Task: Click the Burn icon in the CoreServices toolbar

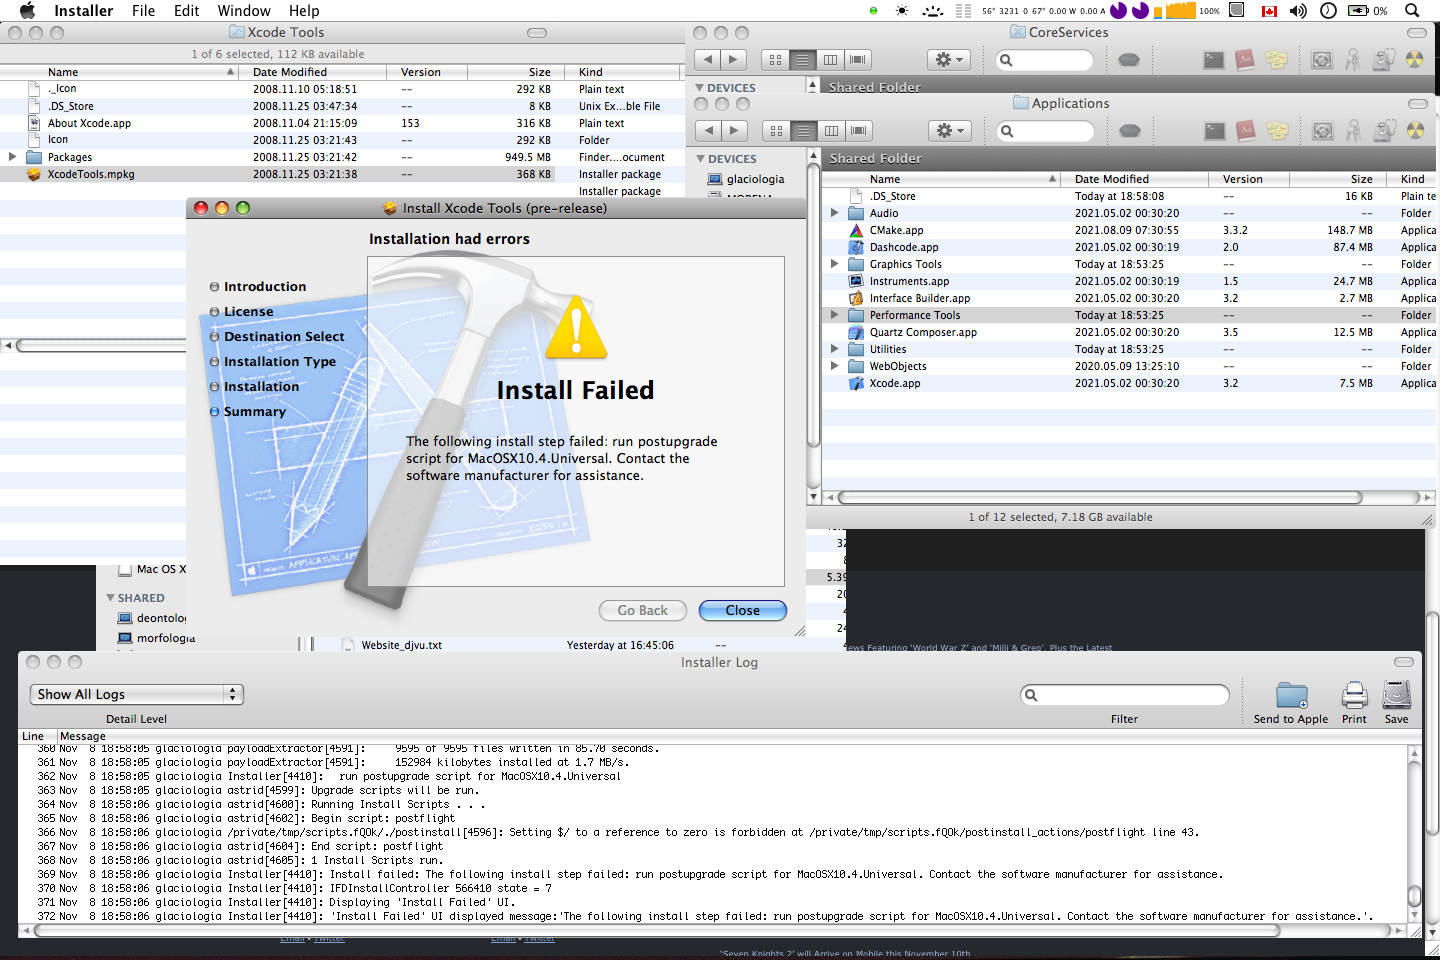Action: pos(1414,60)
